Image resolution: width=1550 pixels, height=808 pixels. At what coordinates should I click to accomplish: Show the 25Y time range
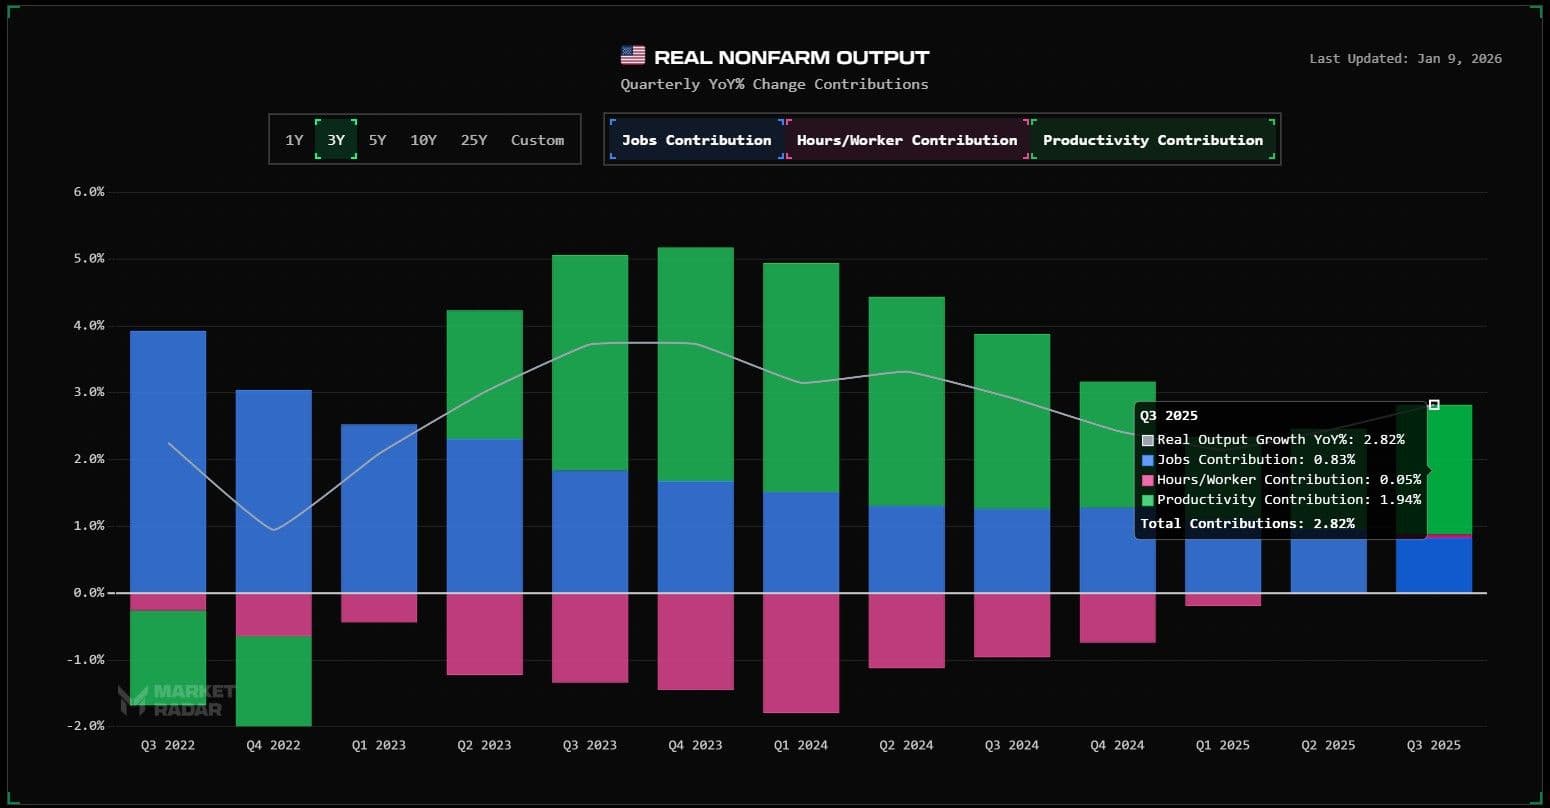point(474,140)
